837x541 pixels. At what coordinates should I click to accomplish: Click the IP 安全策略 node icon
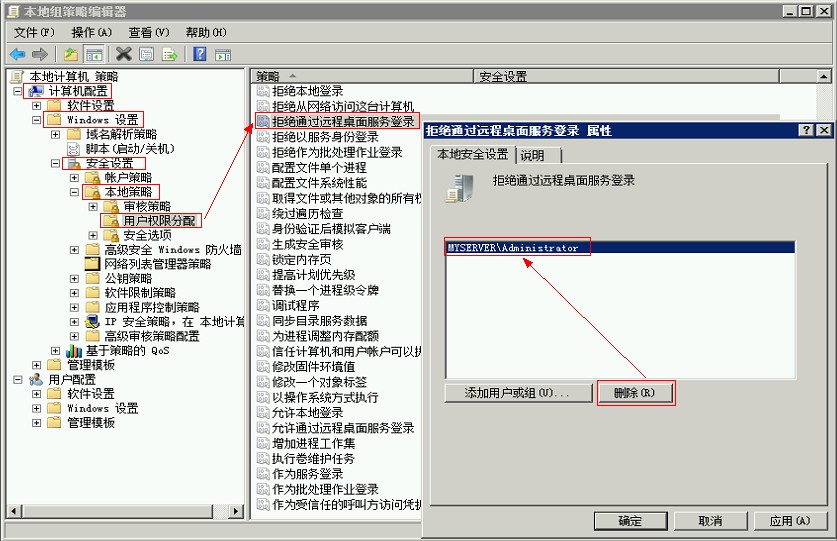[x=92, y=321]
